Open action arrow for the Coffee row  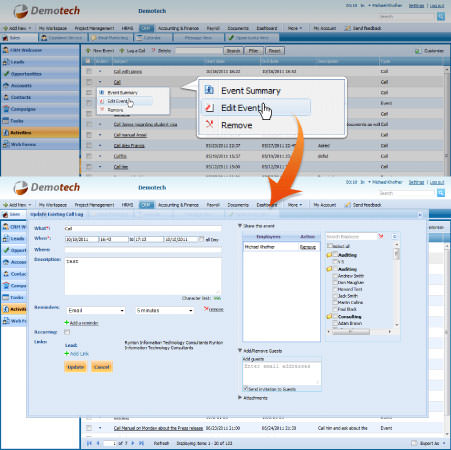100,156
